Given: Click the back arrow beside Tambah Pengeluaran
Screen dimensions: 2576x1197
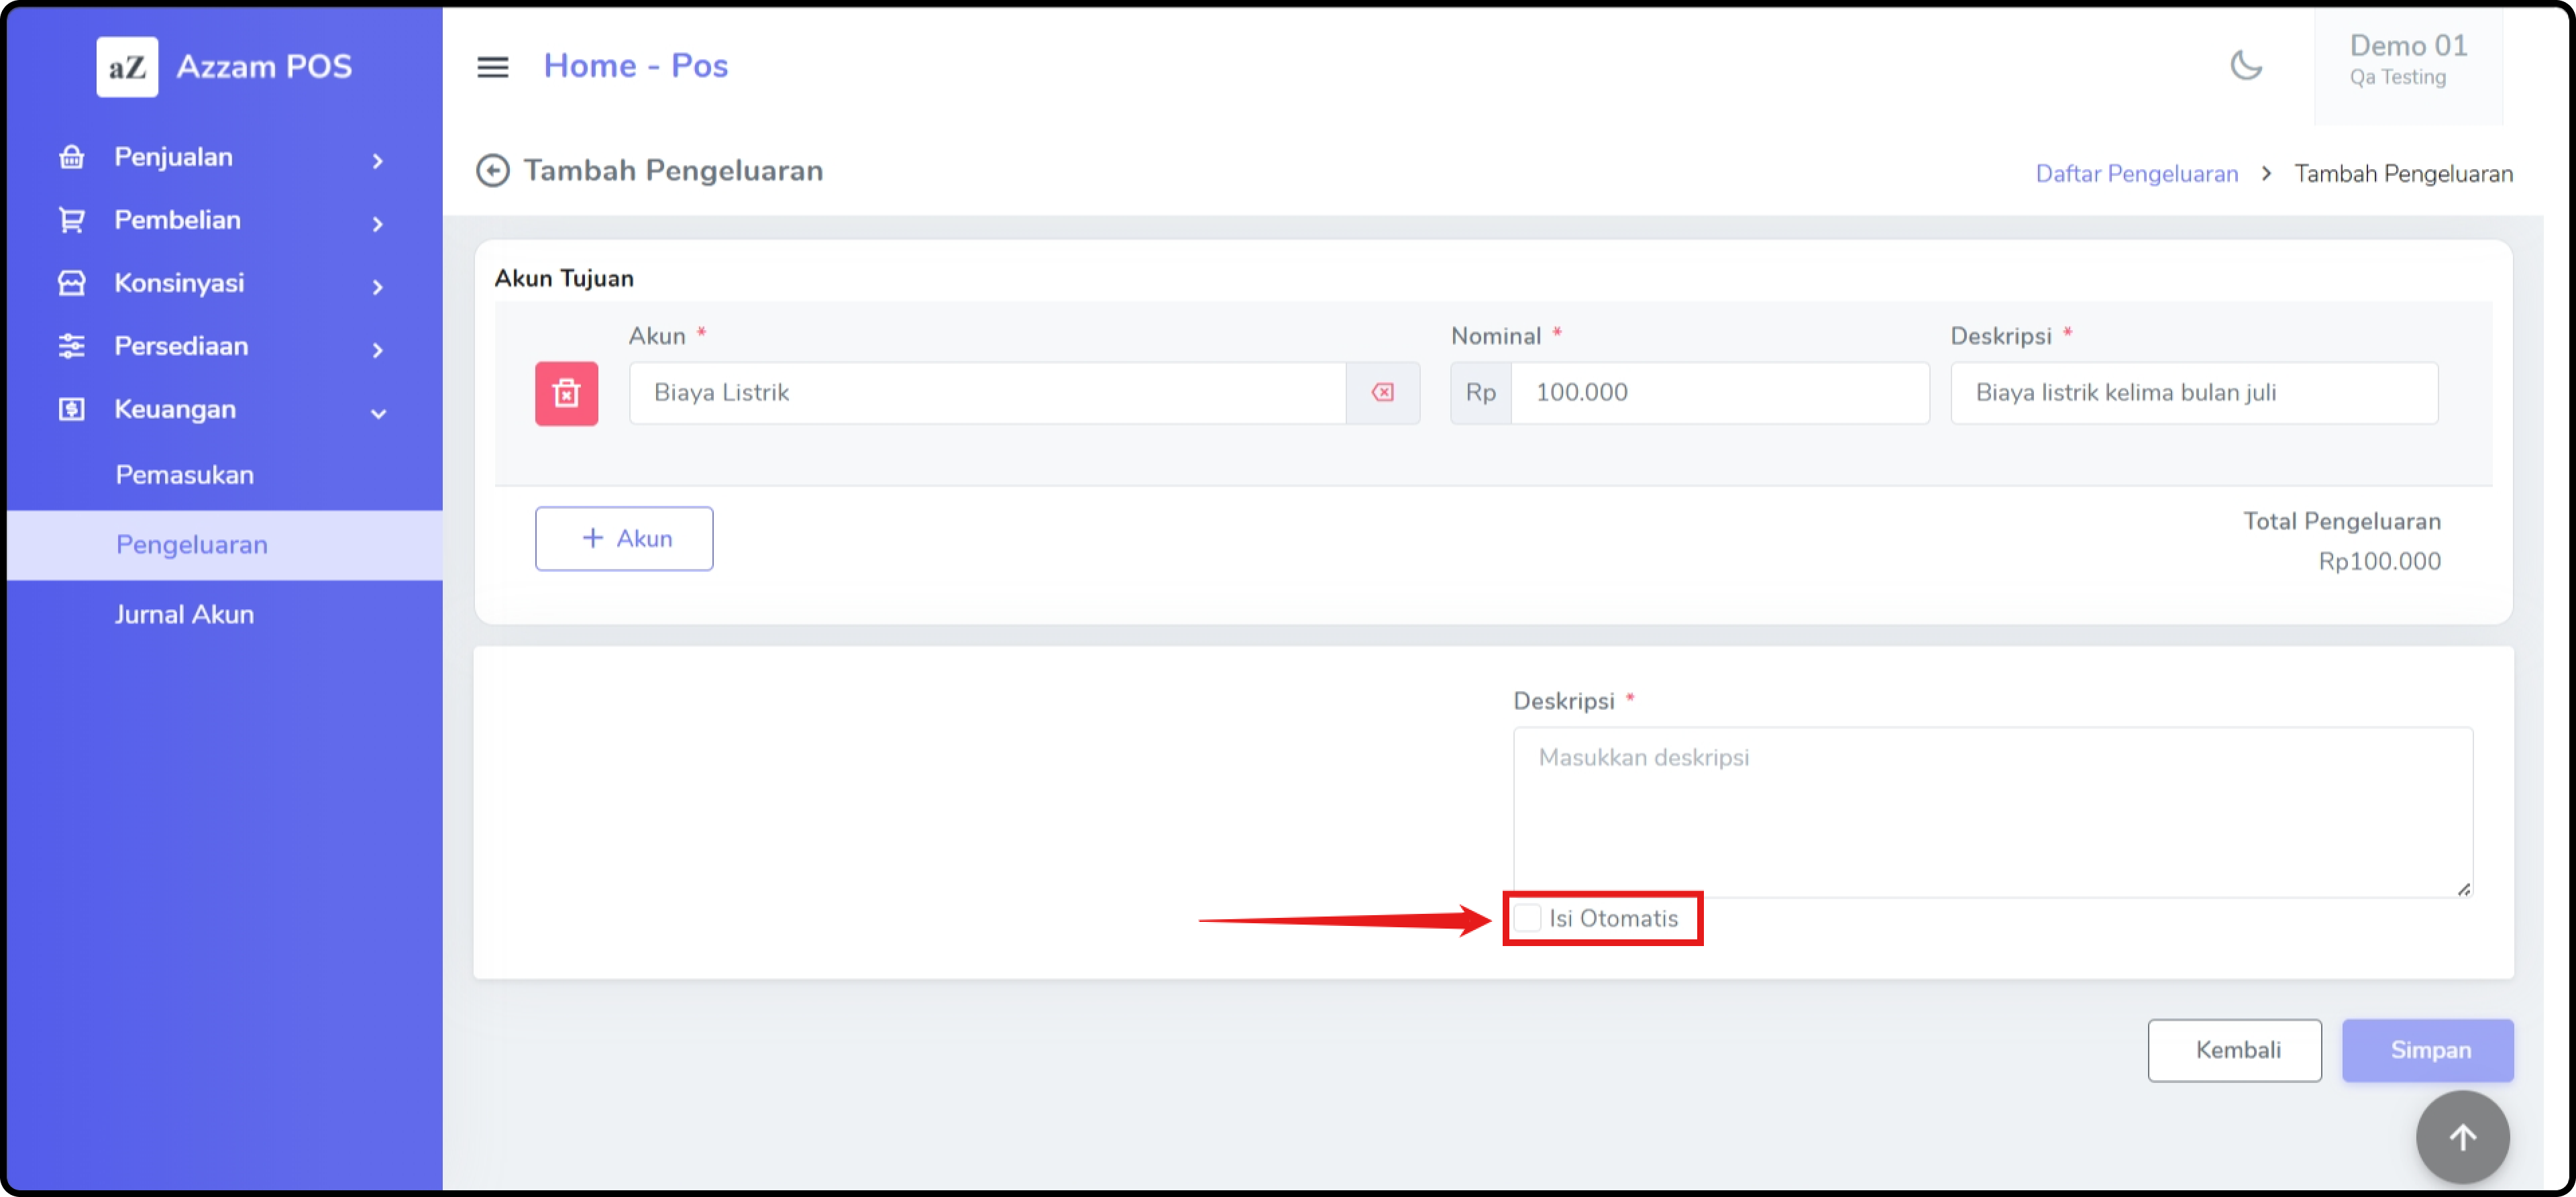Looking at the screenshot, I should point(492,171).
